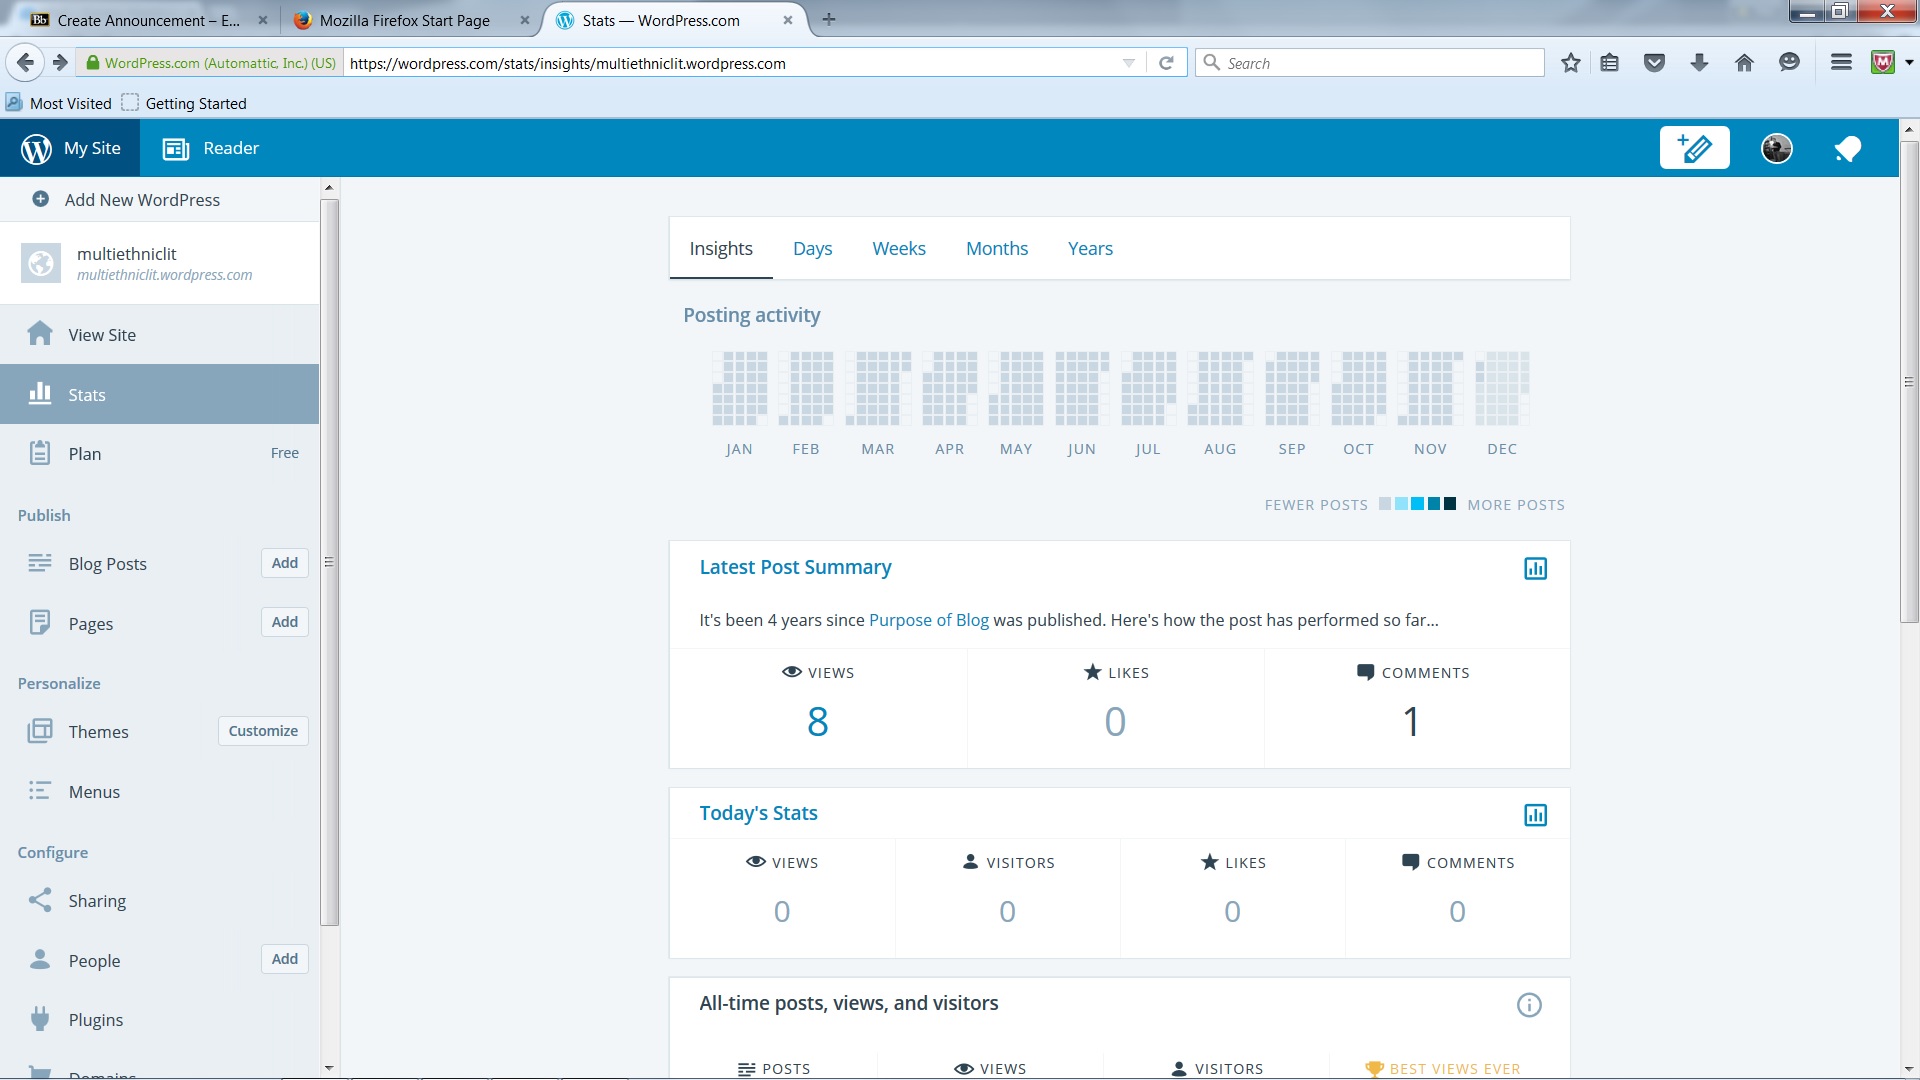Go to Firefox home page icon
The width and height of the screenshot is (1920, 1080).
[x=1744, y=63]
